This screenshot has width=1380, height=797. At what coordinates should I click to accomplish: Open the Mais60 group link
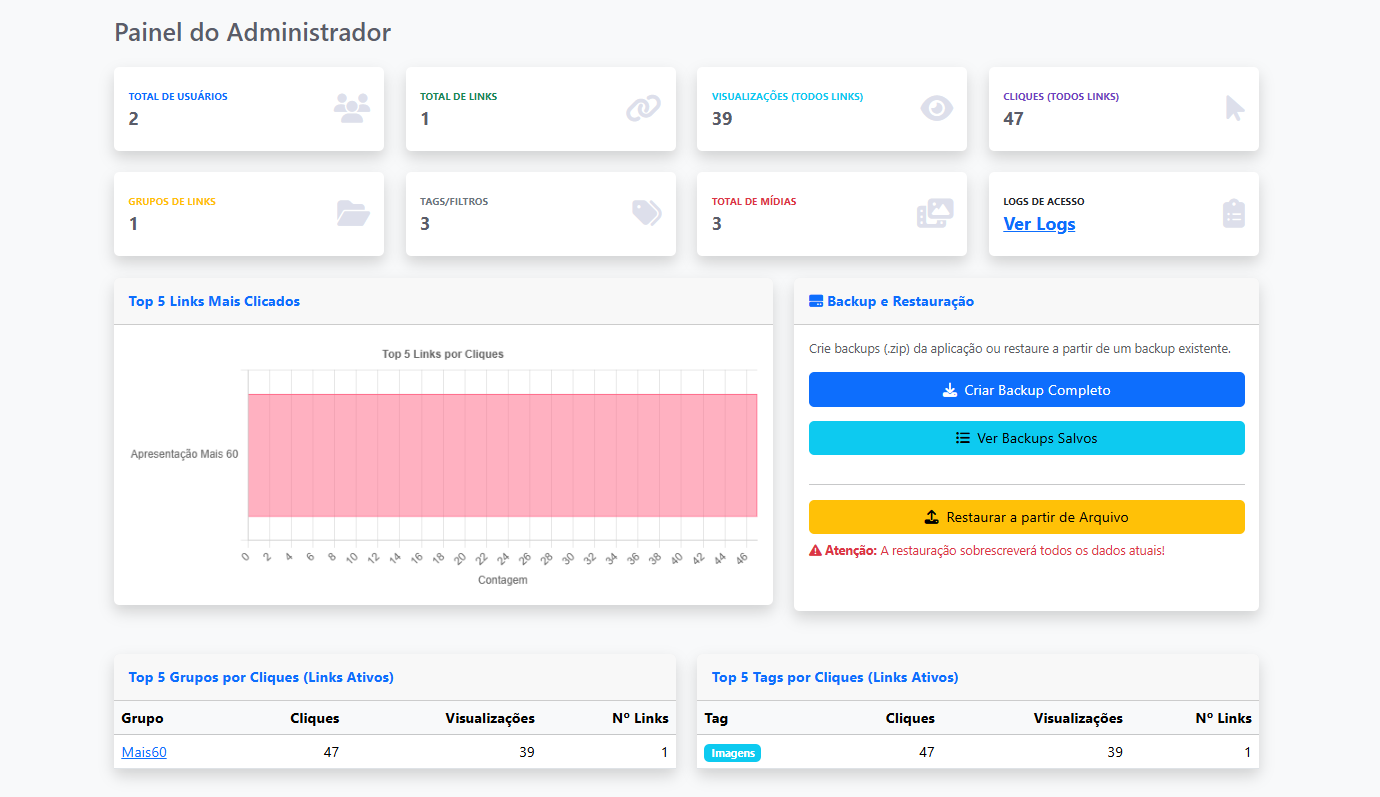tap(143, 752)
